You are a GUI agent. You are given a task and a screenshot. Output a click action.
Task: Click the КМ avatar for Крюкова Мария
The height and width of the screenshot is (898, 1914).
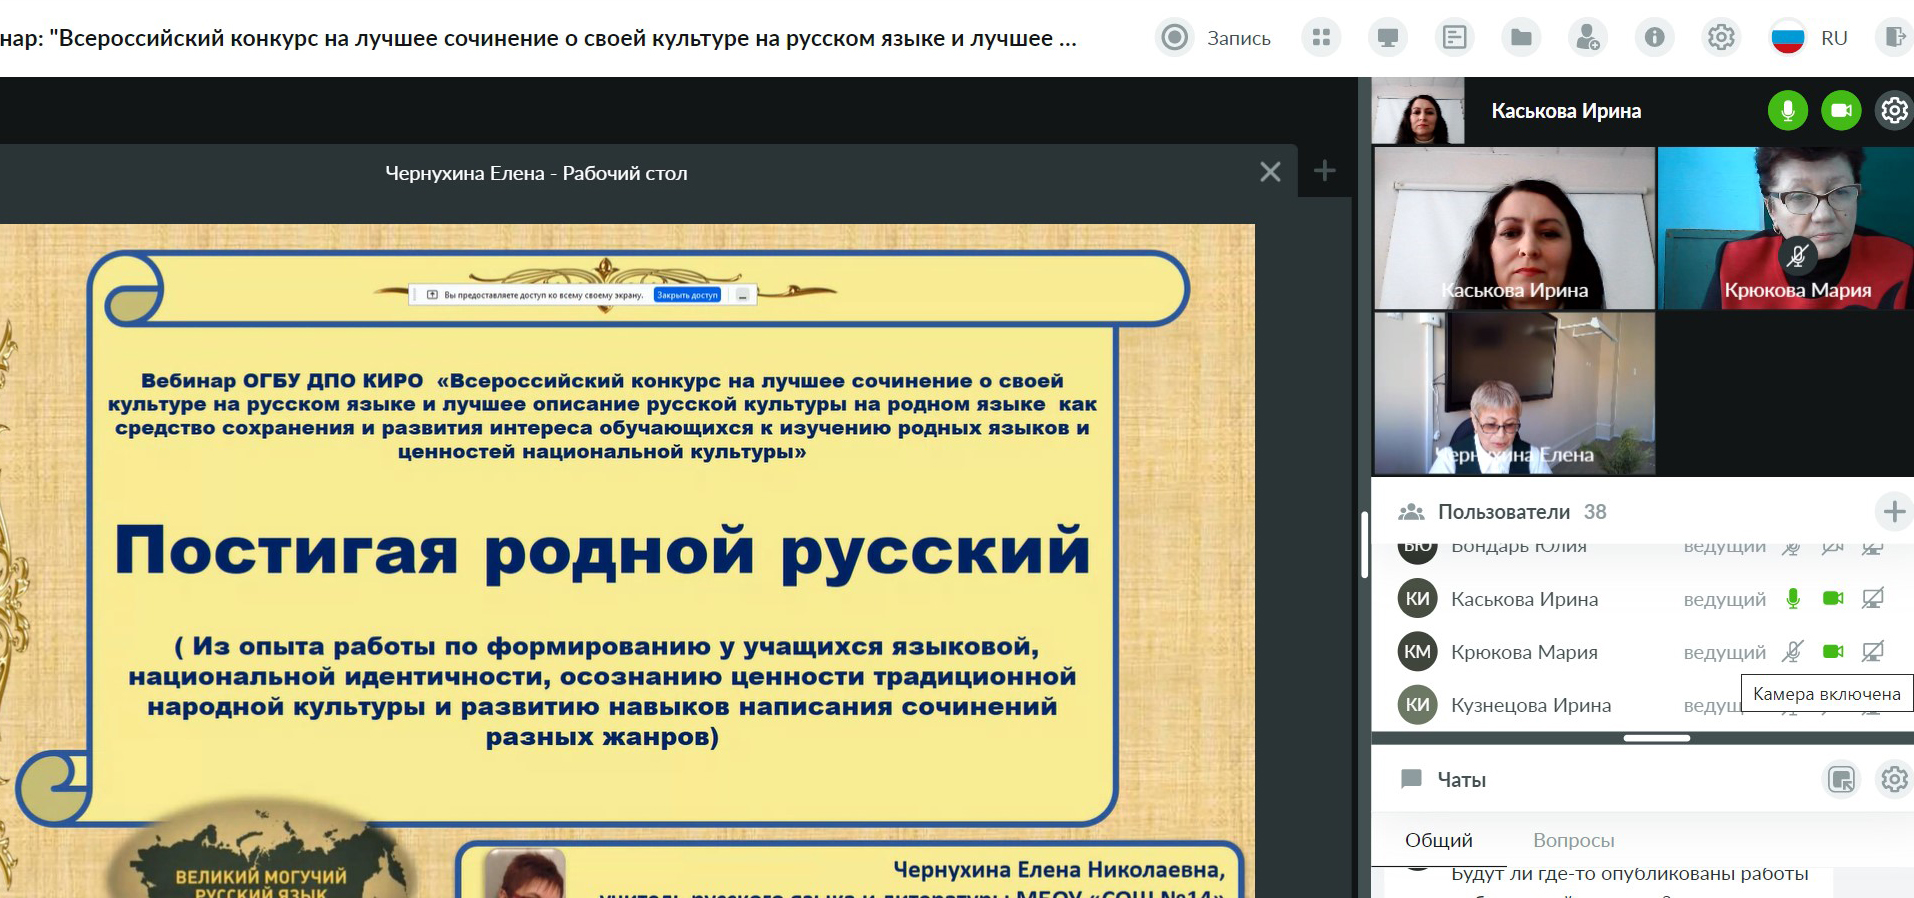pyautogui.click(x=1417, y=651)
